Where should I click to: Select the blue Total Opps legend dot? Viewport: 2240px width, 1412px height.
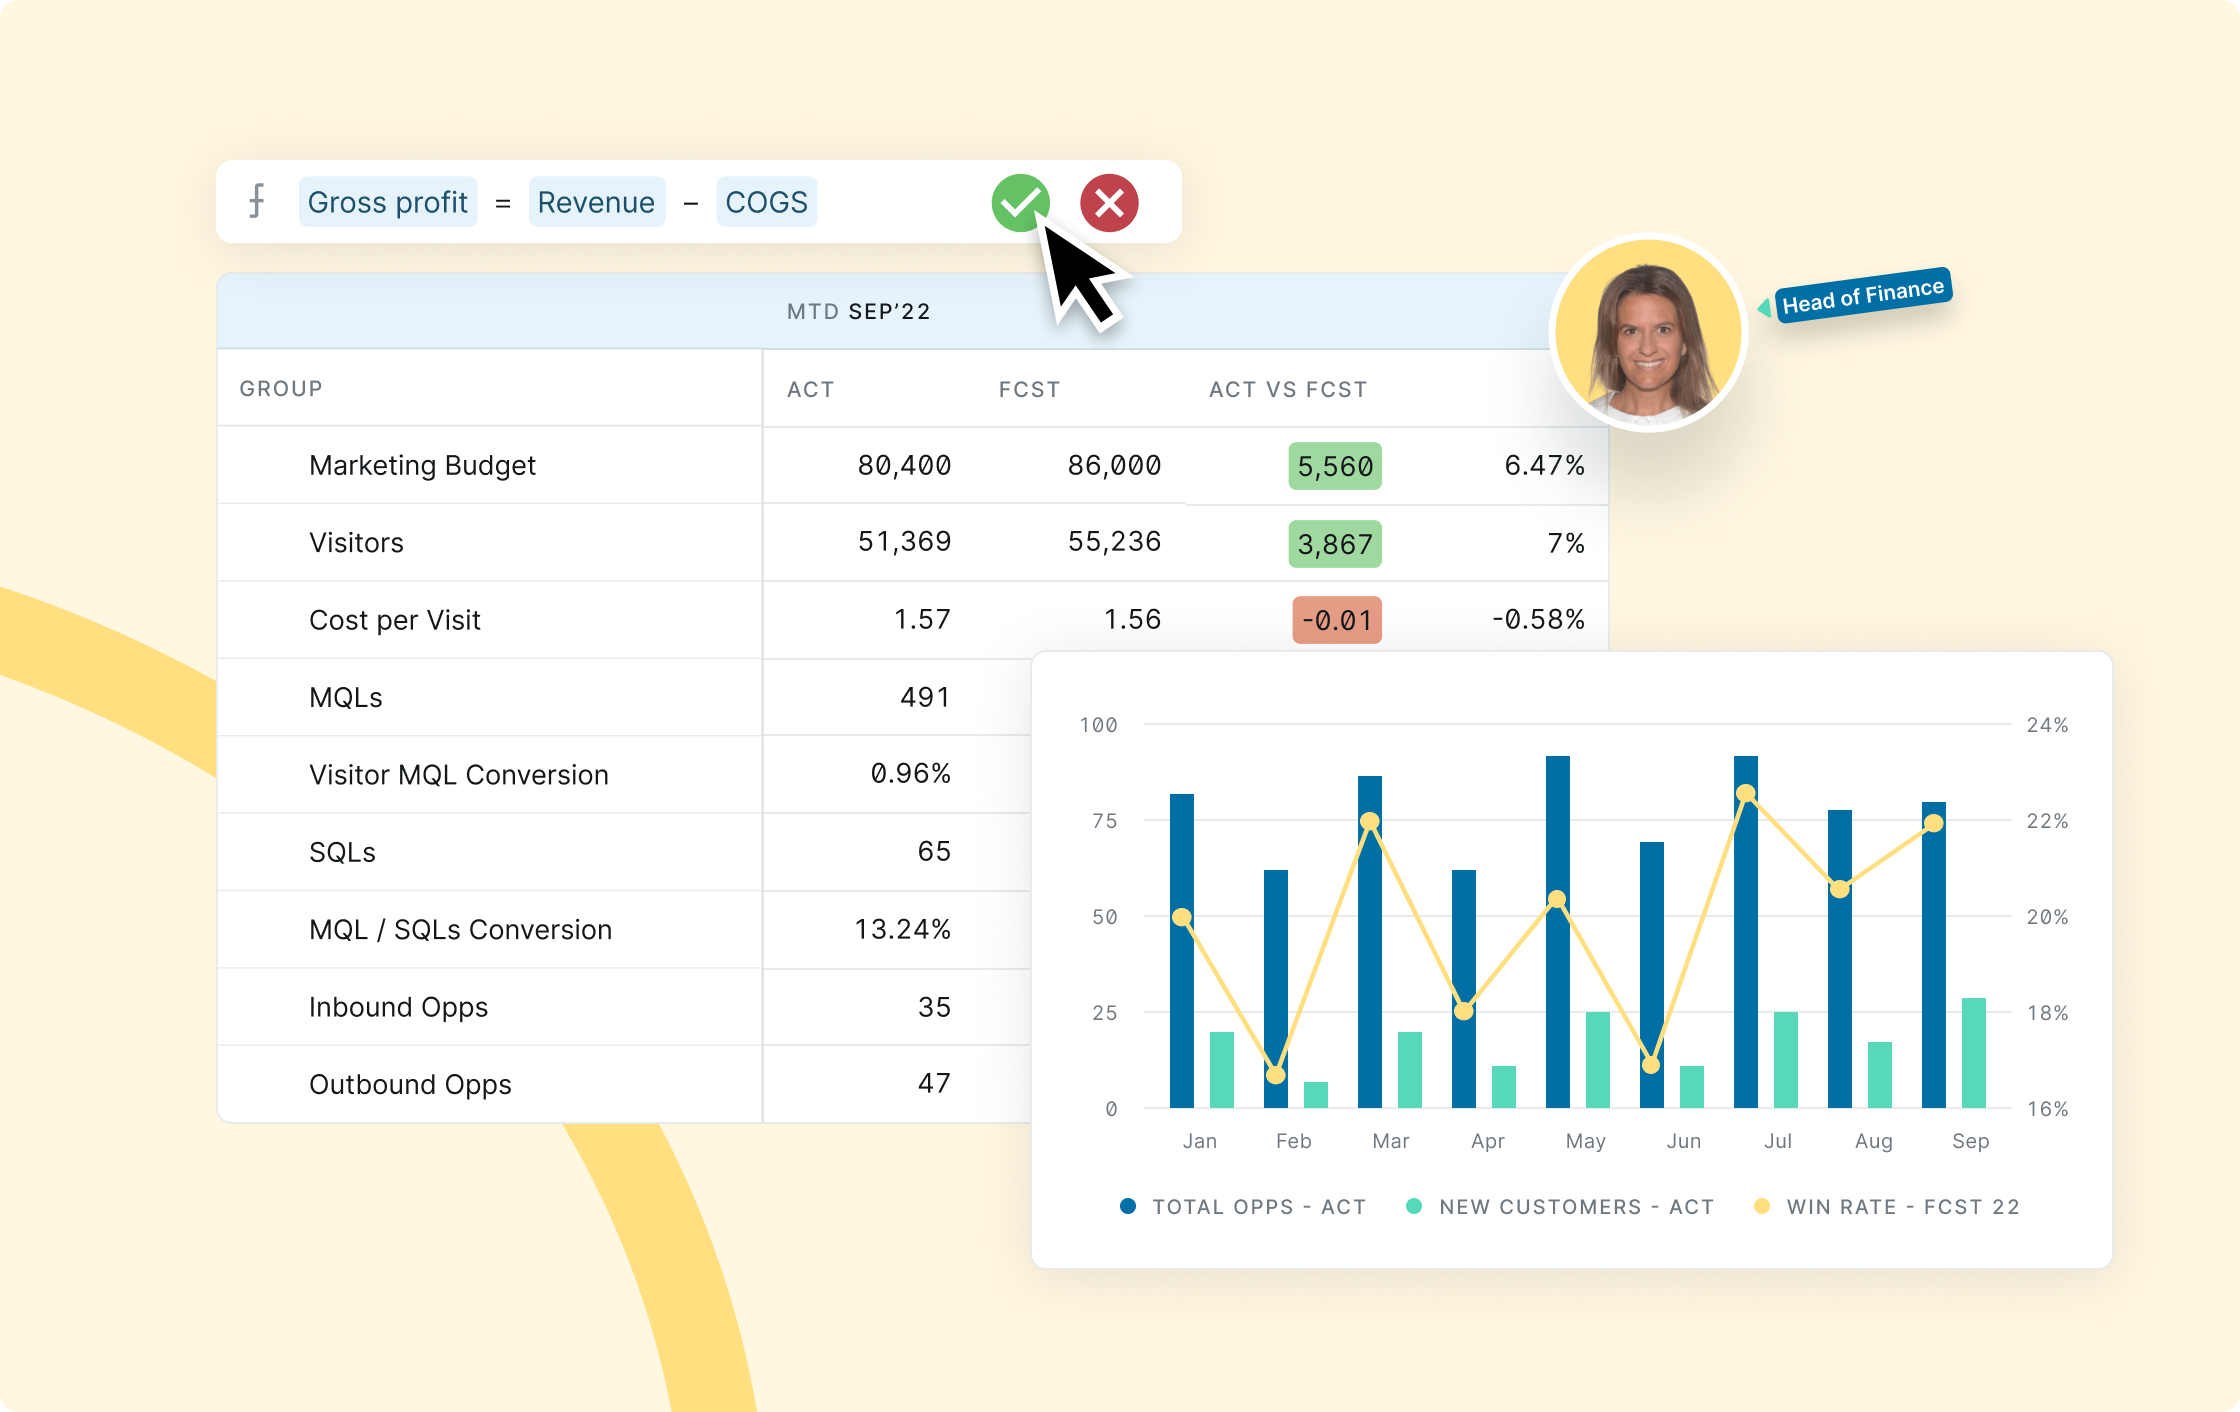click(1128, 1206)
